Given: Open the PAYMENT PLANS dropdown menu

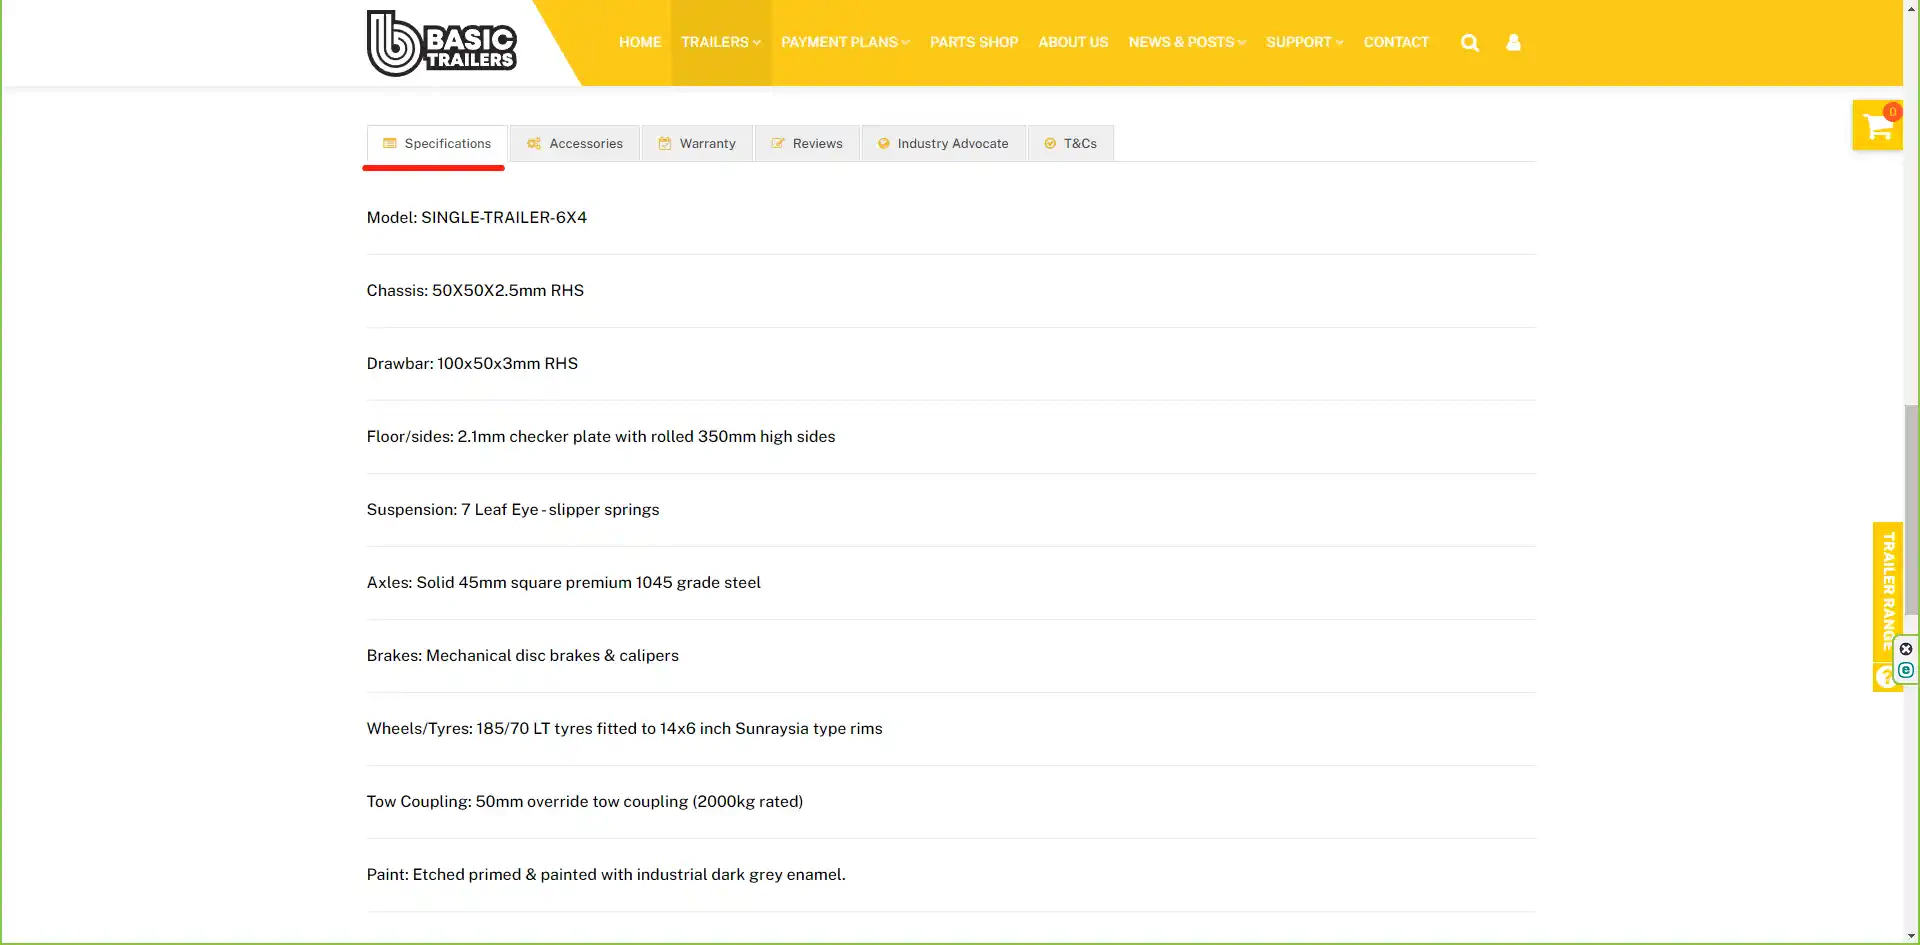Looking at the screenshot, I should [843, 42].
